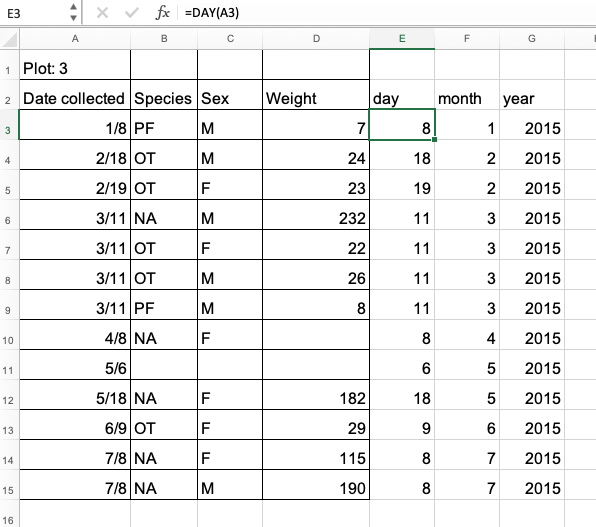Click the select-all corner triangle
Screen dimensions: 596x527
pyautogui.click(x=10, y=39)
